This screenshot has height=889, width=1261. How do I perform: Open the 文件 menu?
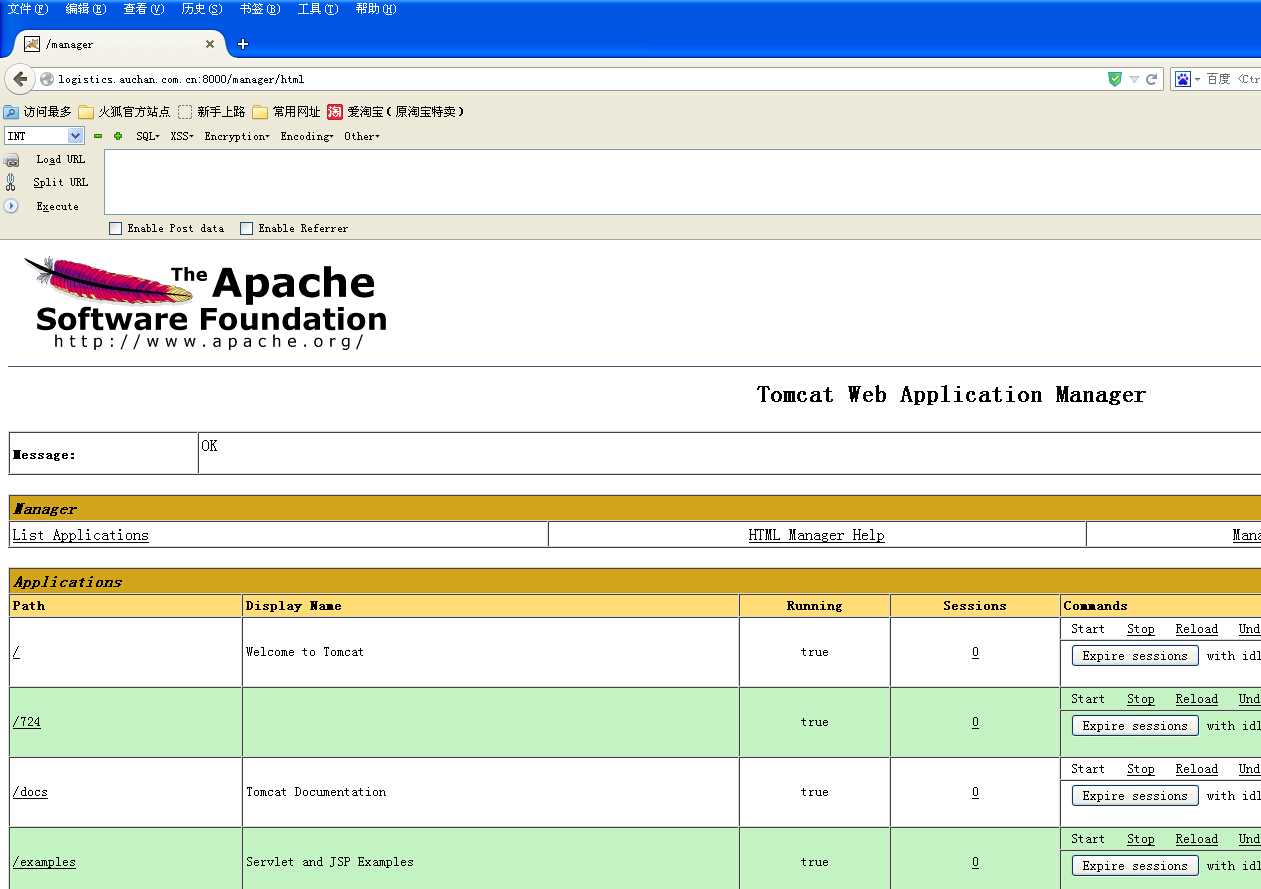pos(28,9)
